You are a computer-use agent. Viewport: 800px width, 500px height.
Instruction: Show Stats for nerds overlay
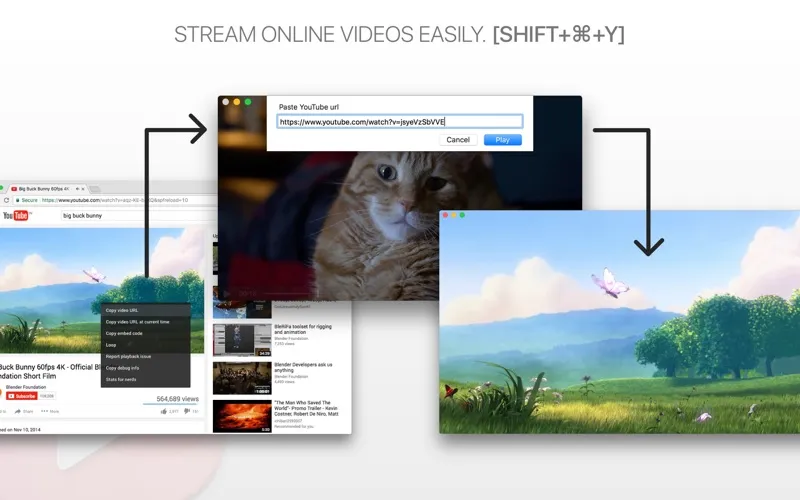[121, 379]
